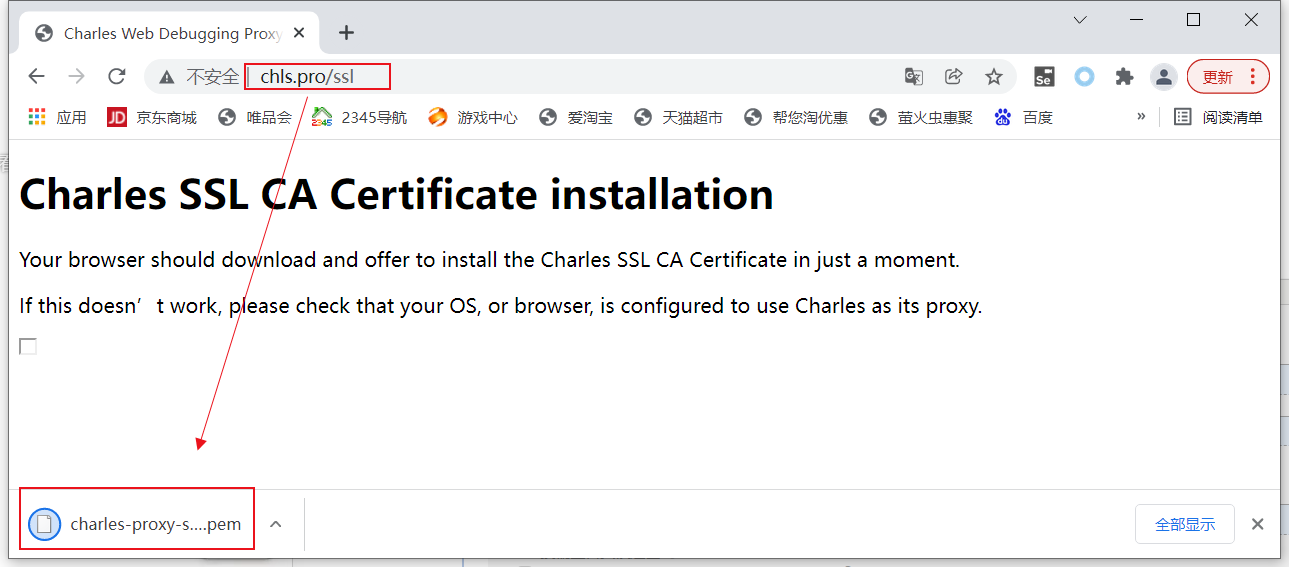Select the Charles Web Debugging Proxy tab
1289x567 pixels.
click(x=168, y=33)
